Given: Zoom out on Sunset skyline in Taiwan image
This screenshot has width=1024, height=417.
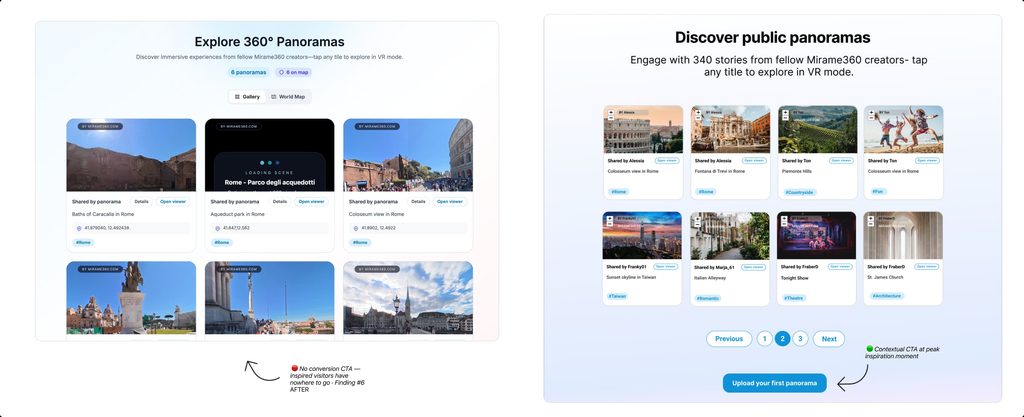Looking at the screenshot, I should pyautogui.click(x=610, y=224).
